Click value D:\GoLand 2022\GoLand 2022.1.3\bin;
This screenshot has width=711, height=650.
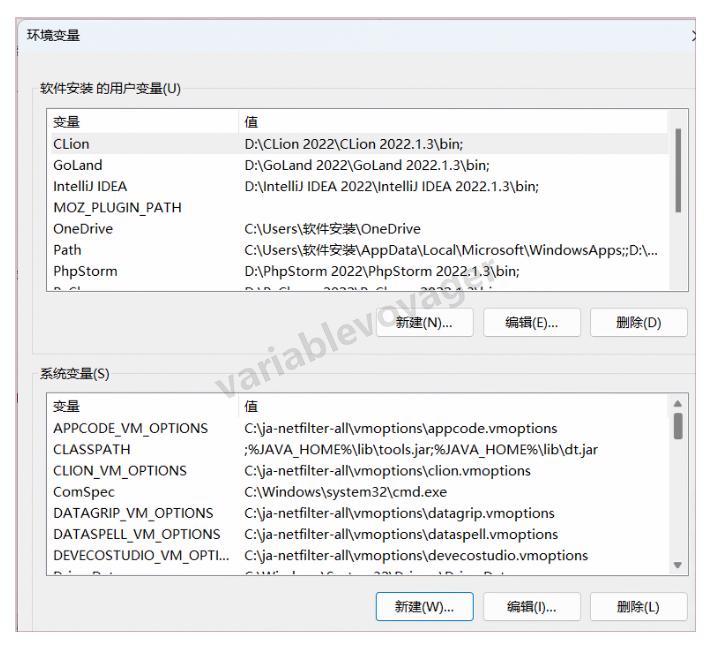click(x=367, y=165)
